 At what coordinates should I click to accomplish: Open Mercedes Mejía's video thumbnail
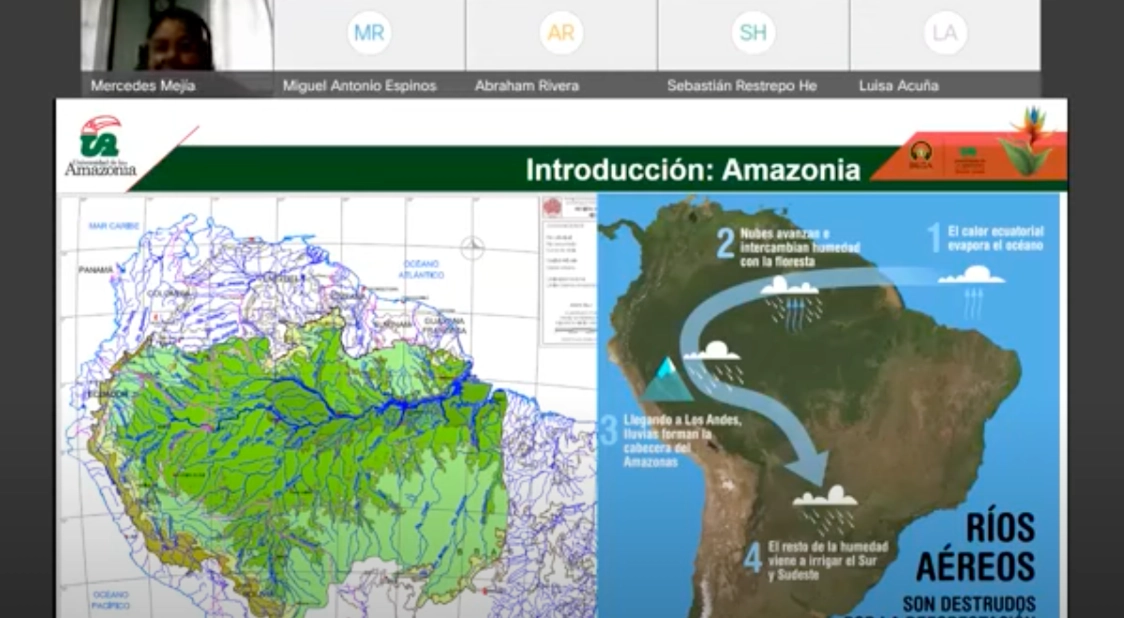click(177, 36)
